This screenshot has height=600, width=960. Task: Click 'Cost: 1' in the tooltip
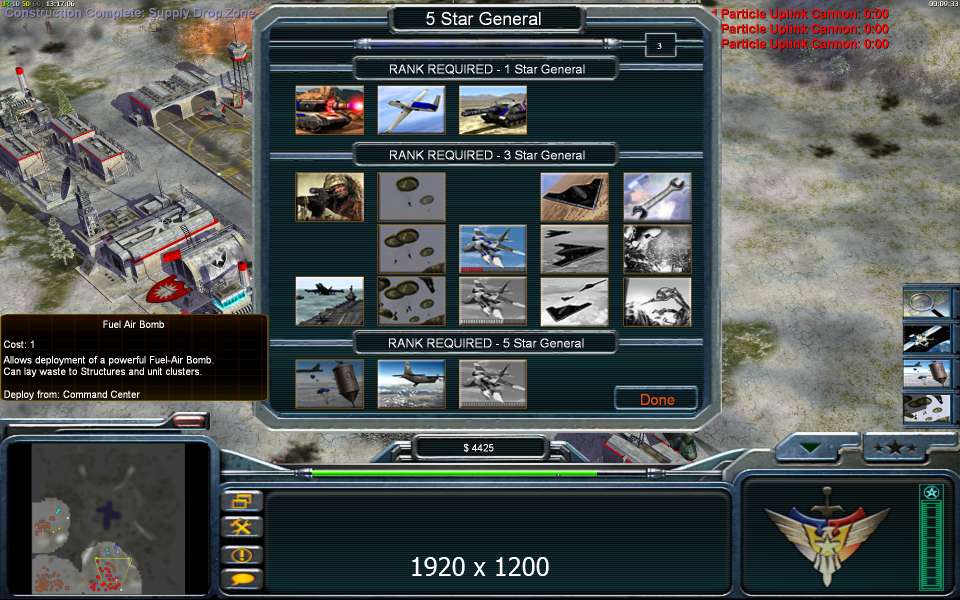coord(19,344)
